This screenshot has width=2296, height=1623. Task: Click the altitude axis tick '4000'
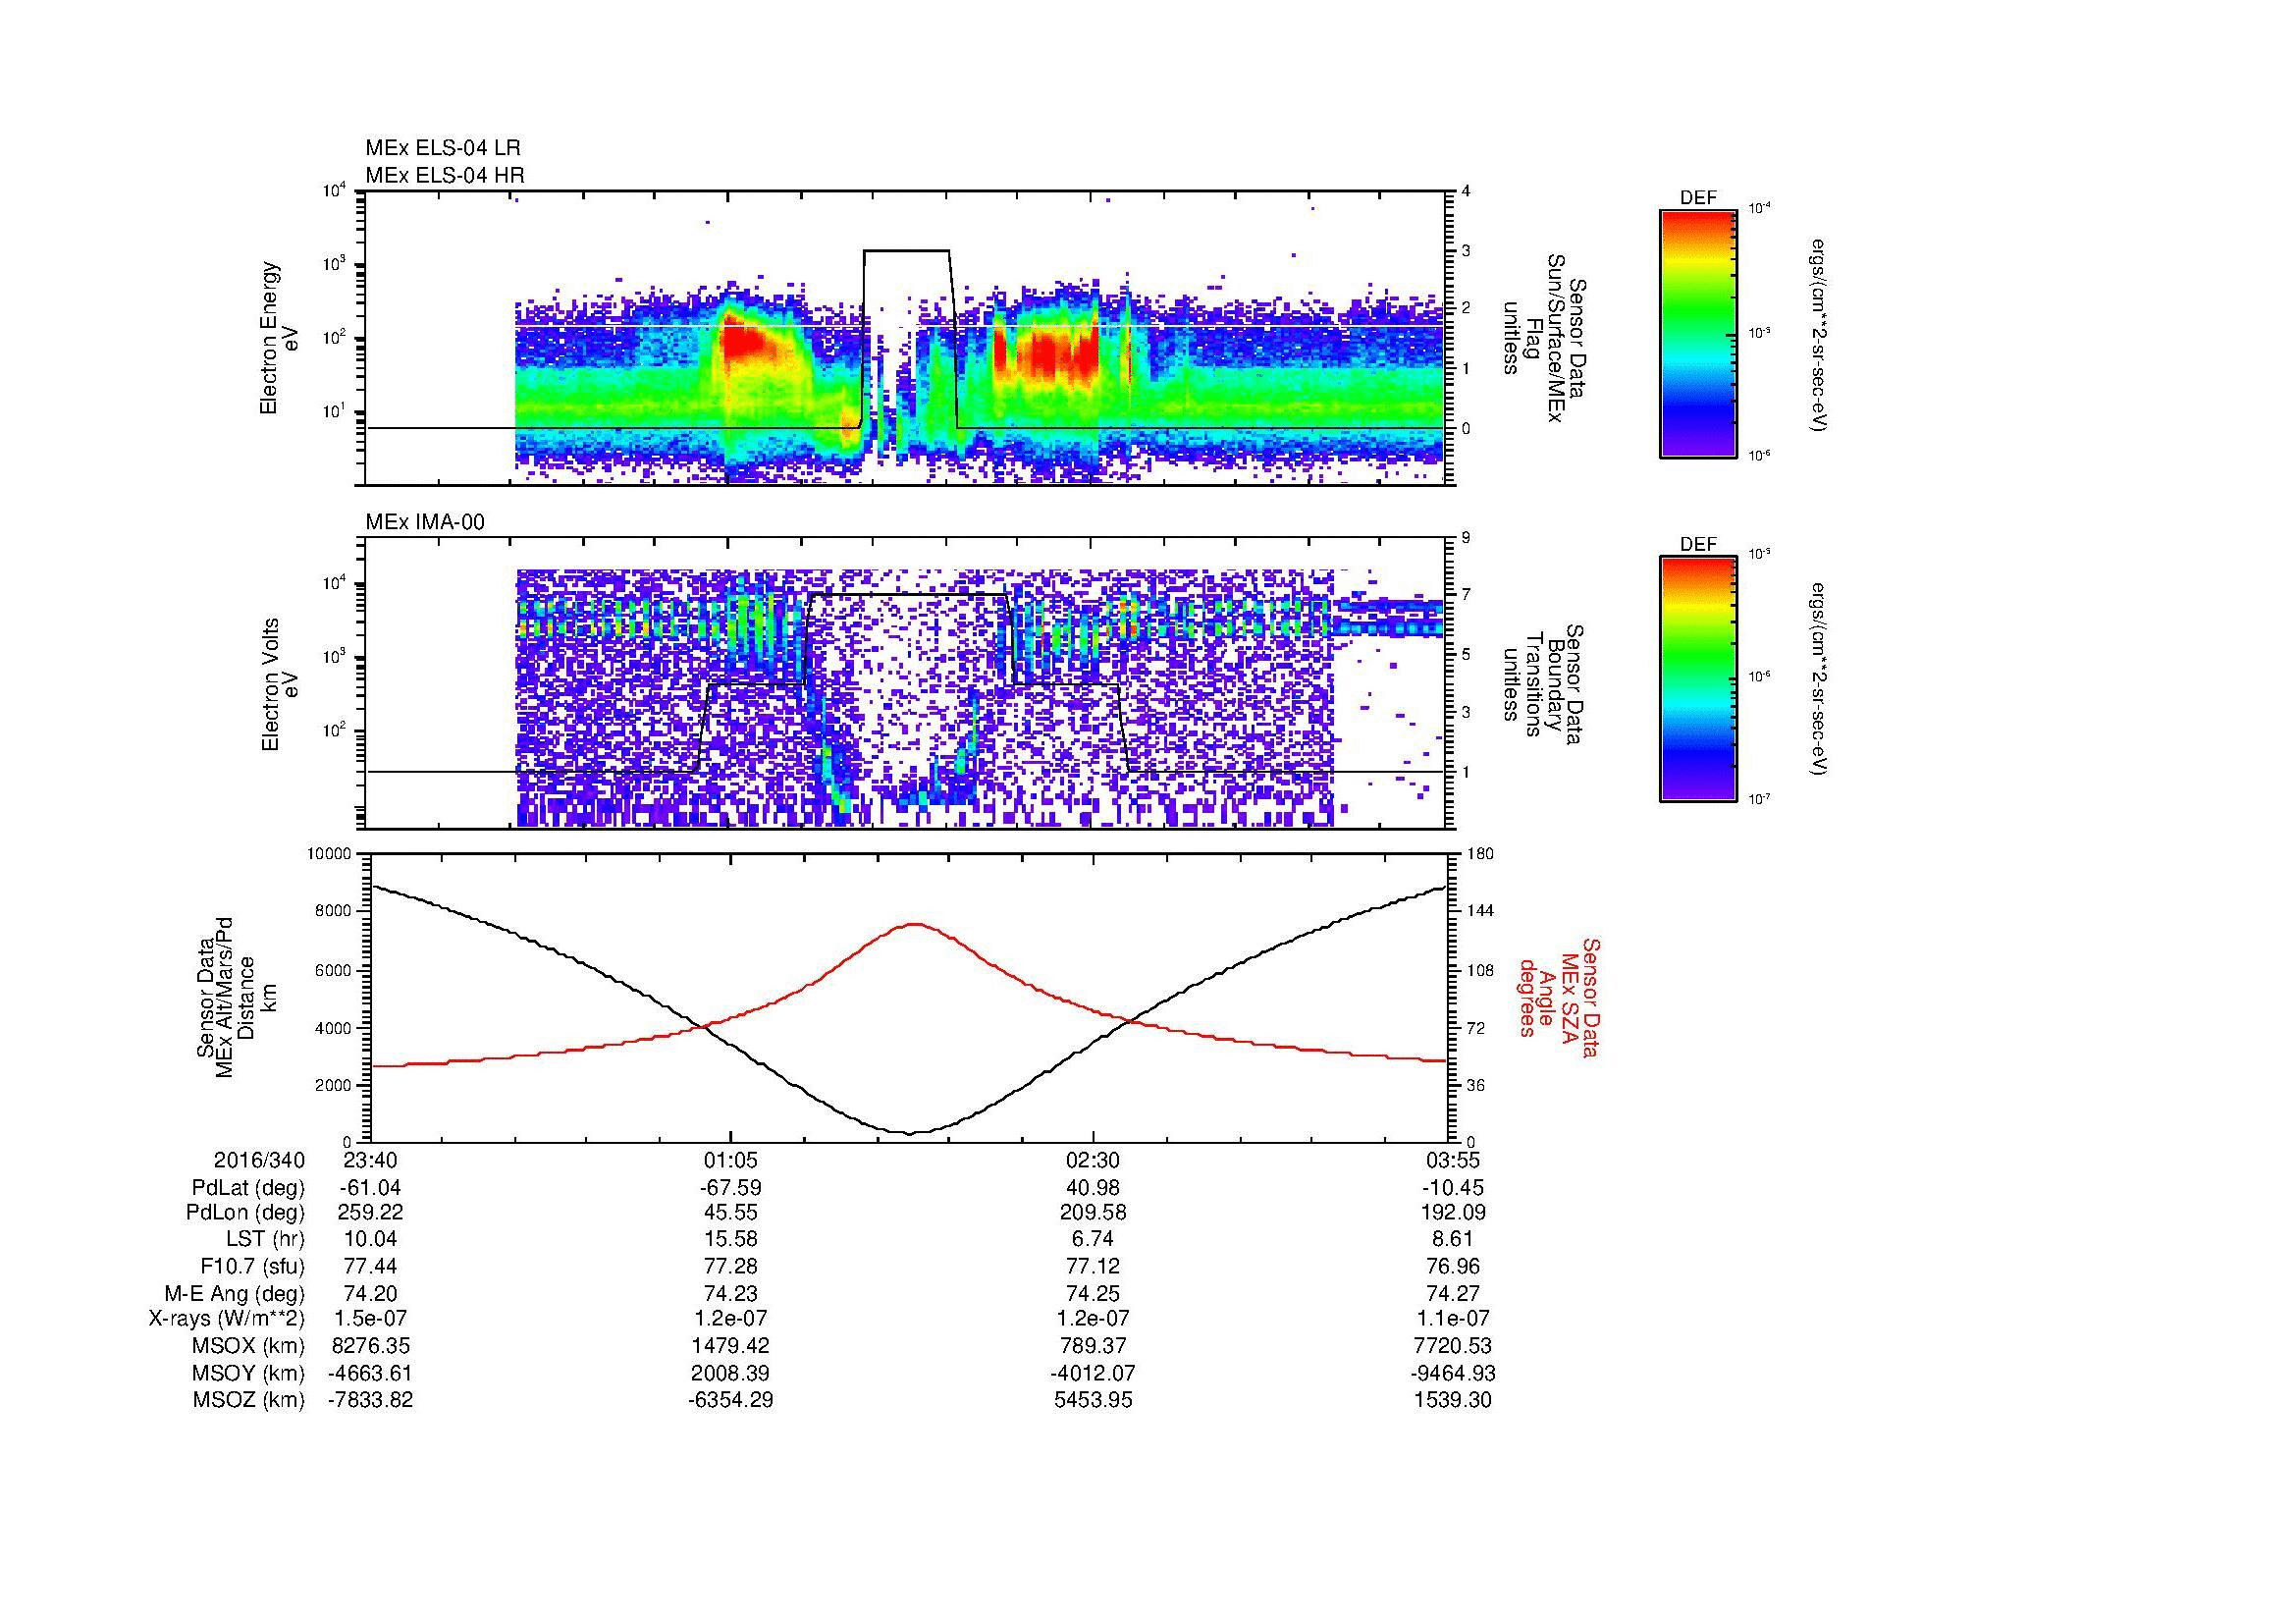point(334,1028)
